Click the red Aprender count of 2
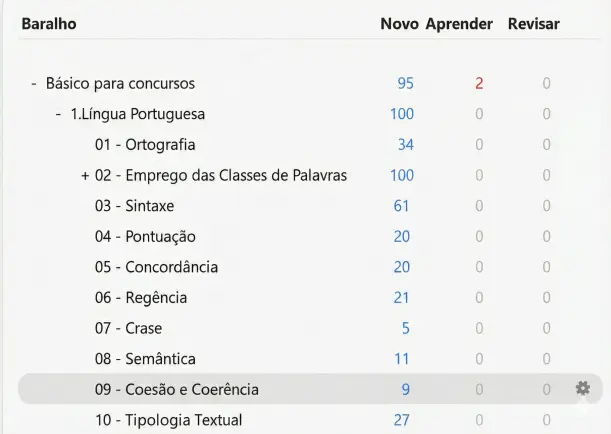 [x=479, y=84]
